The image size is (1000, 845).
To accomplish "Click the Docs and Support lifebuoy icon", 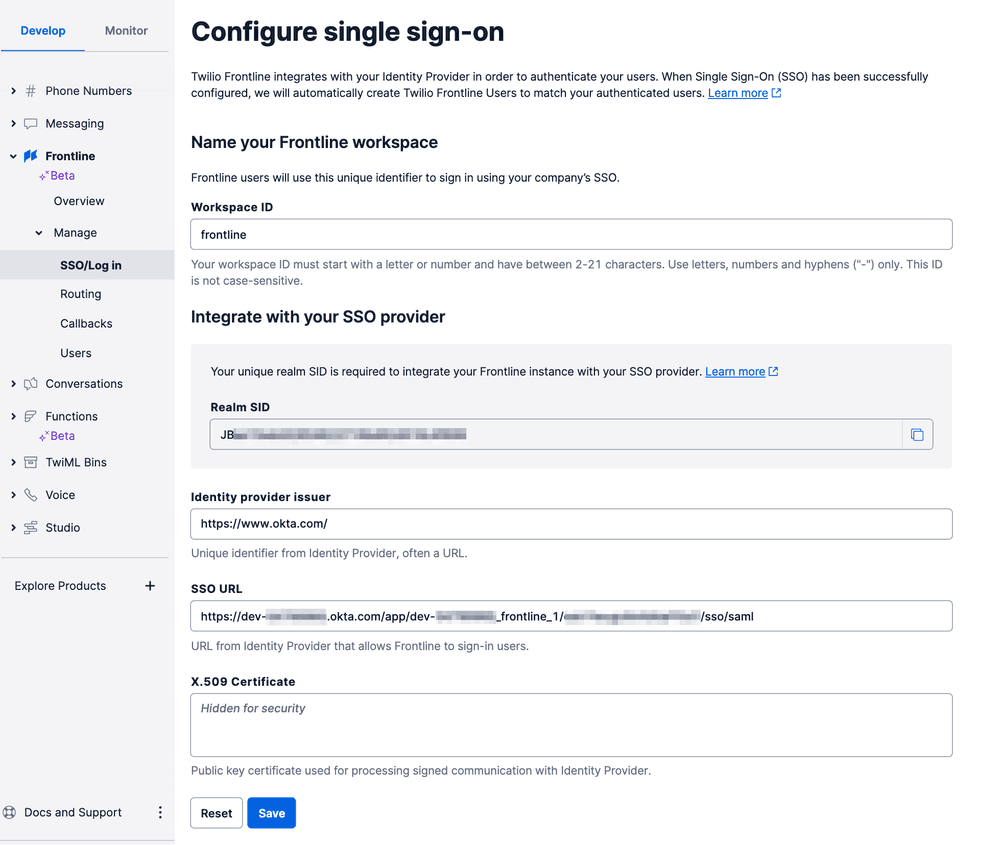I will [10, 812].
